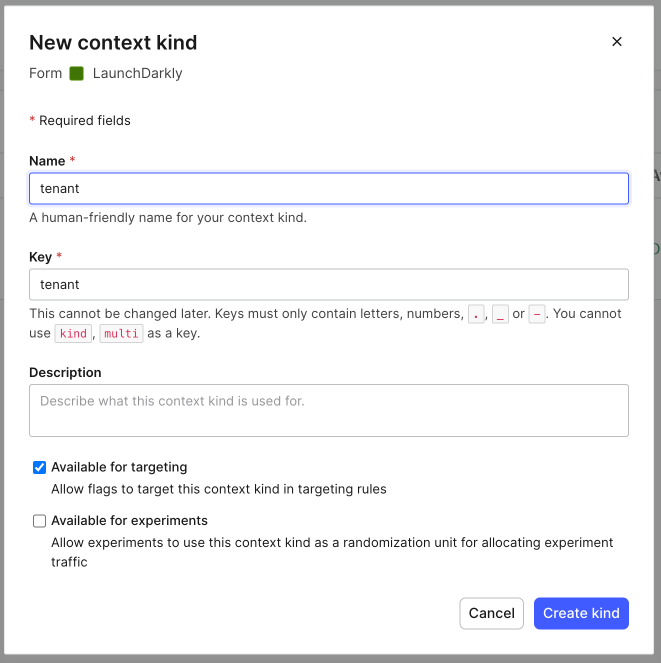The image size is (661, 663).
Task: Click the LaunchDarkly text beside Form
Action: [137, 73]
